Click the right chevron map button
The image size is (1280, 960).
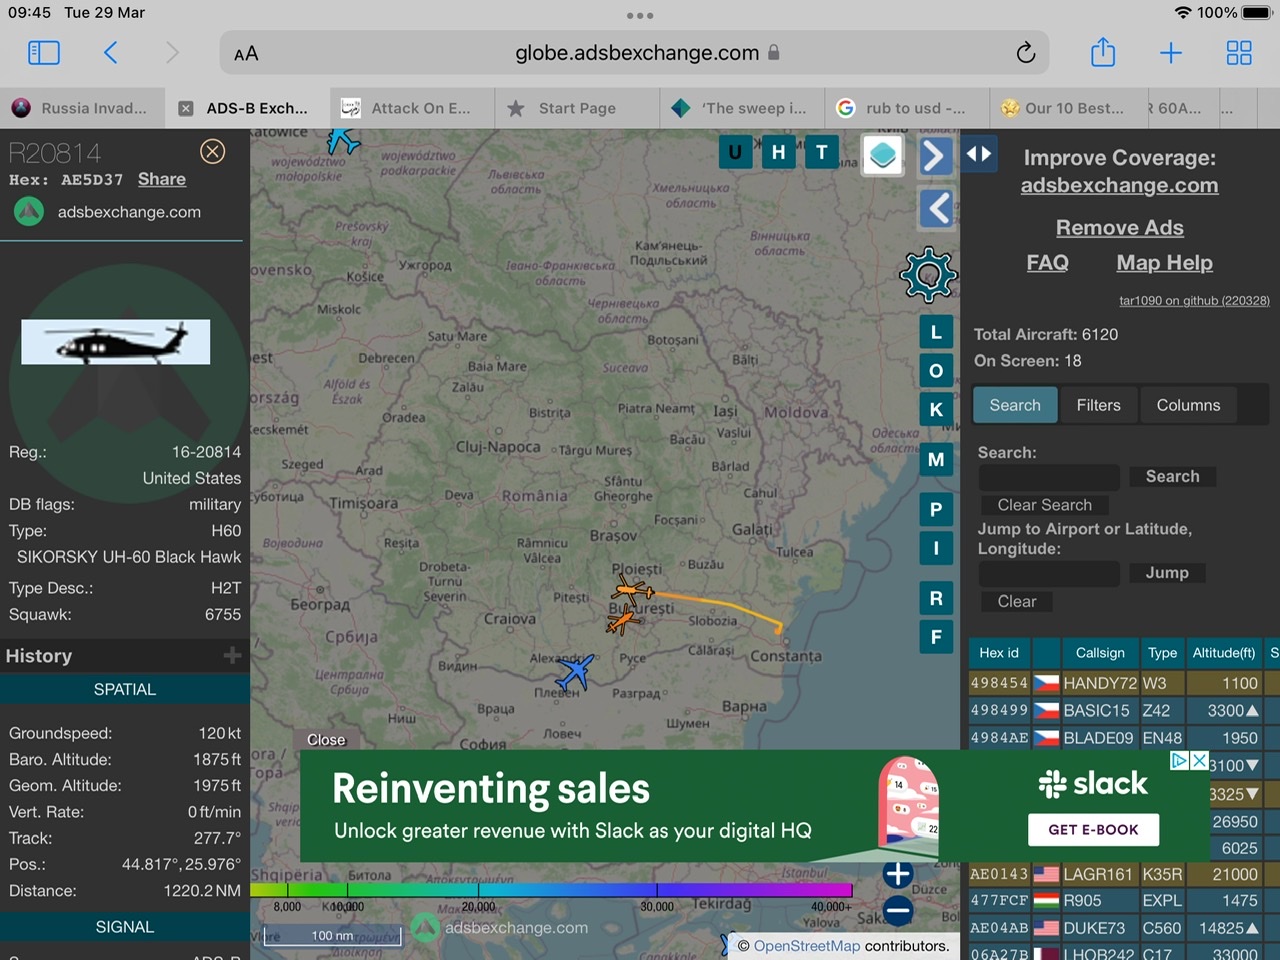pyautogui.click(x=935, y=156)
